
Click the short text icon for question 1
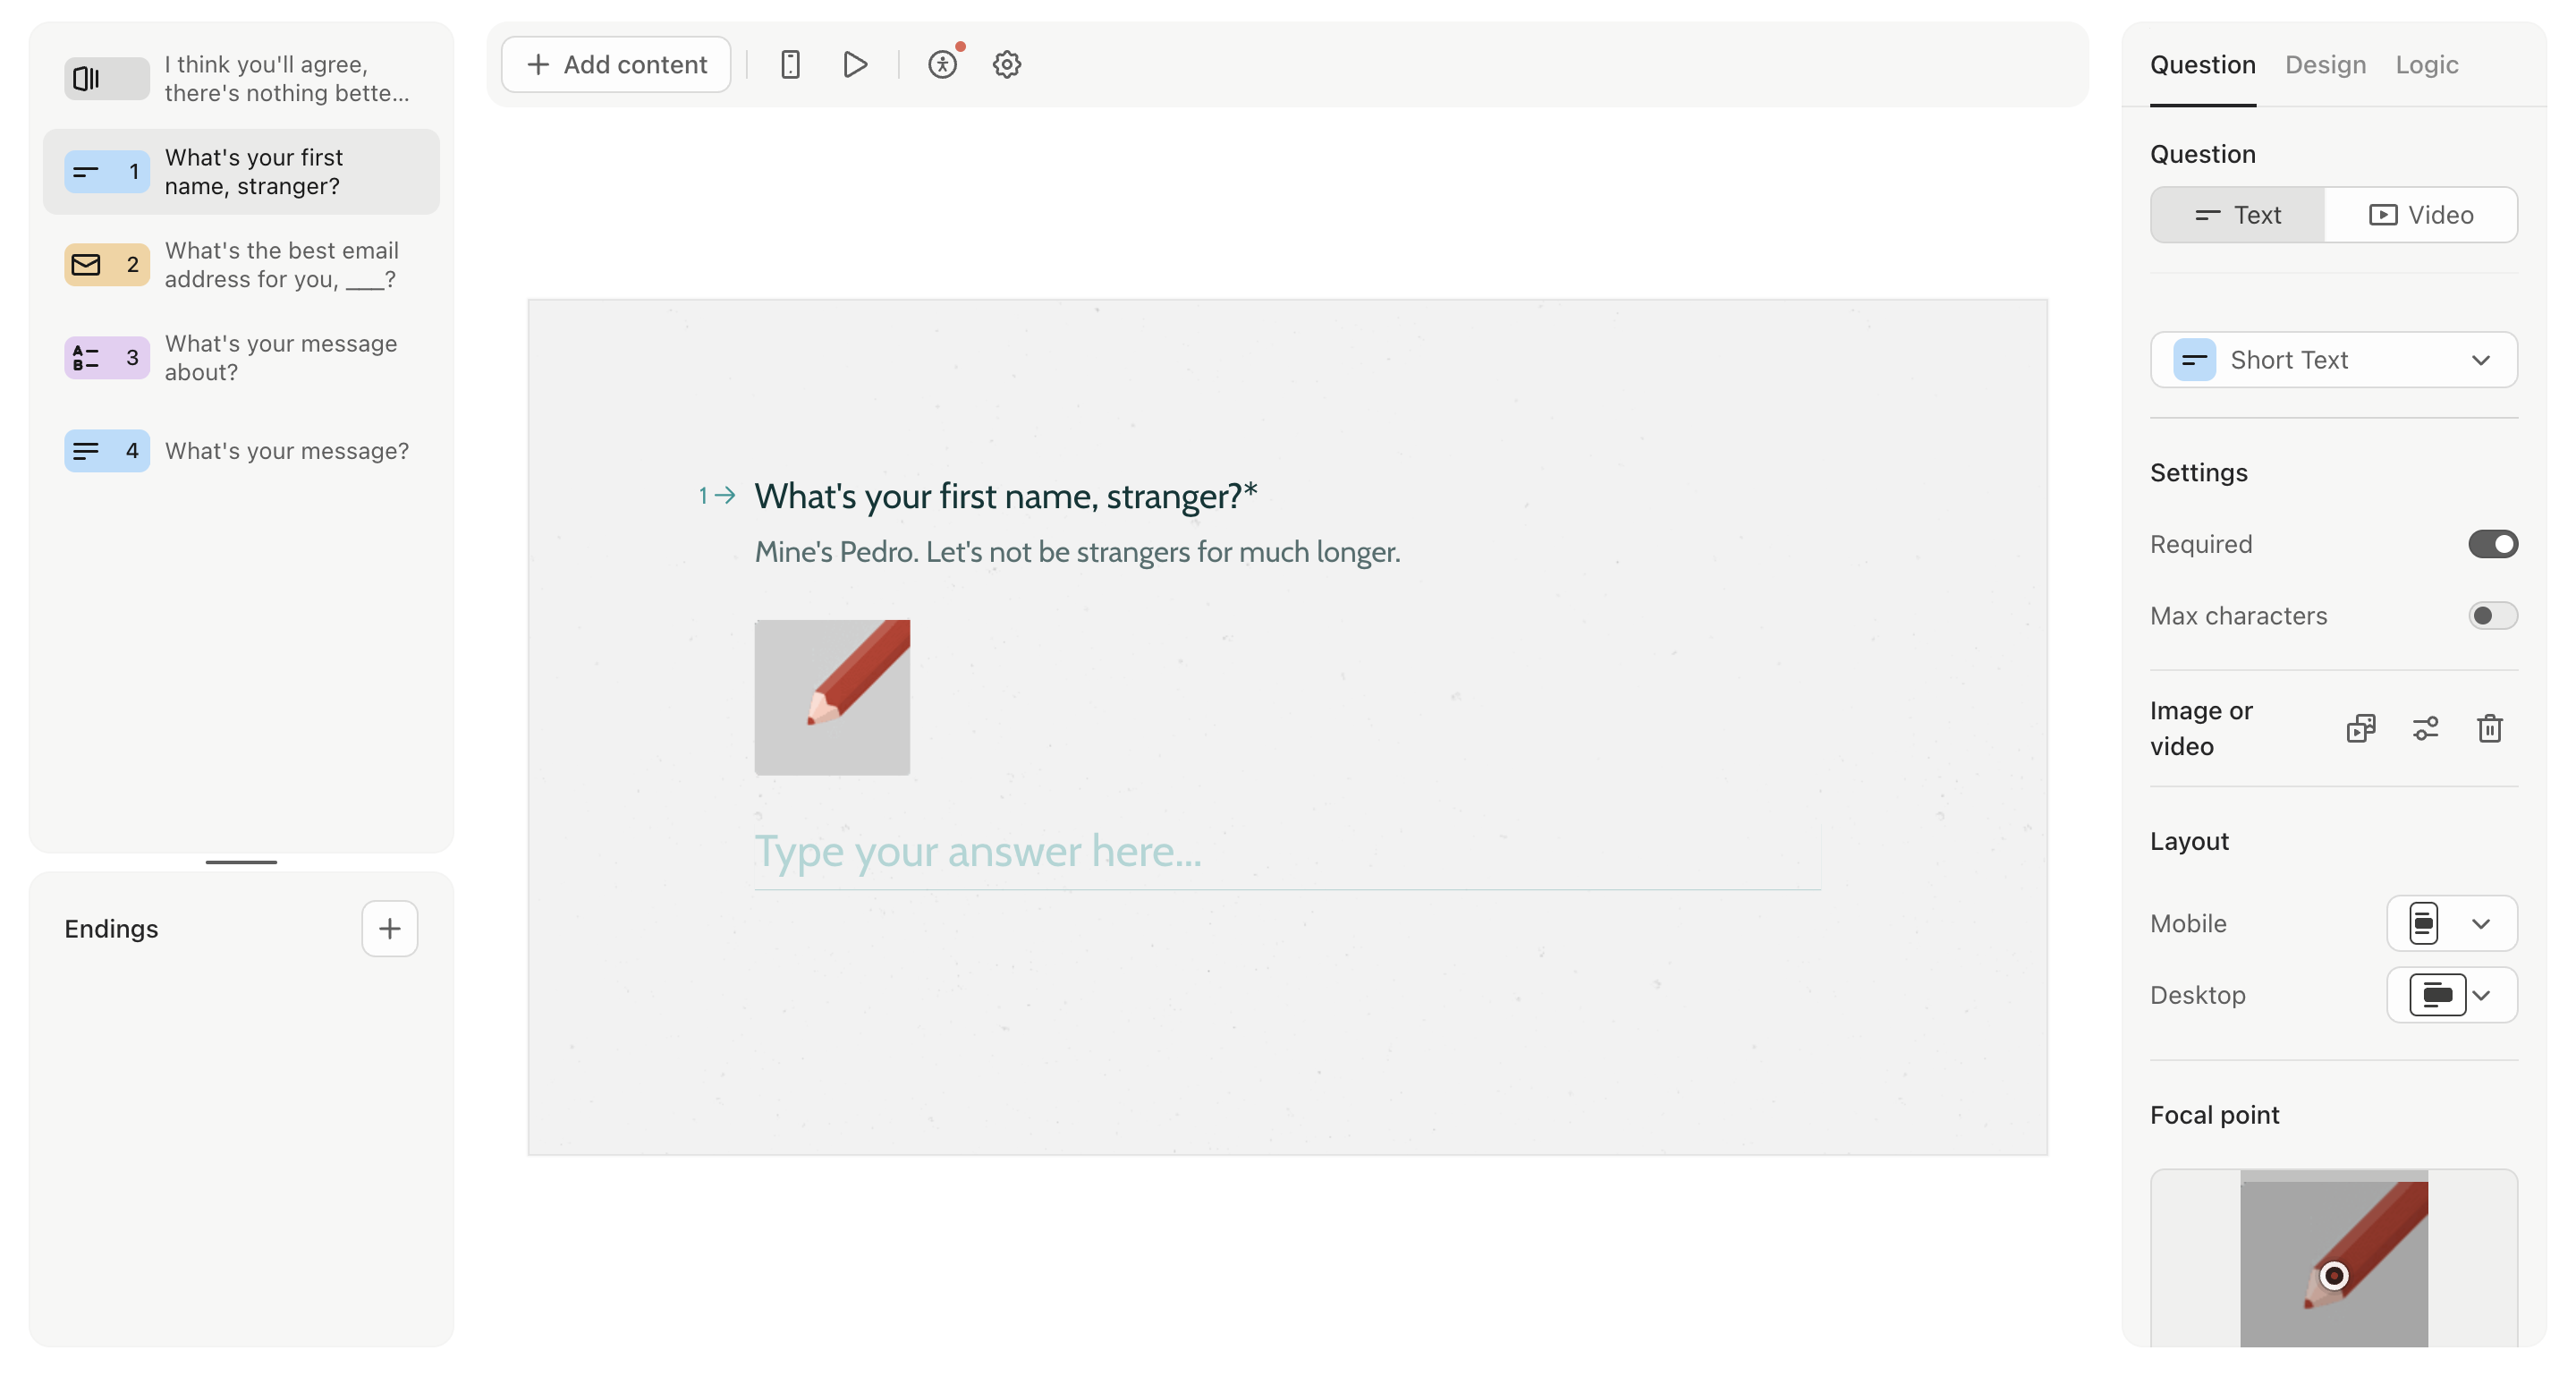pyautogui.click(x=107, y=171)
